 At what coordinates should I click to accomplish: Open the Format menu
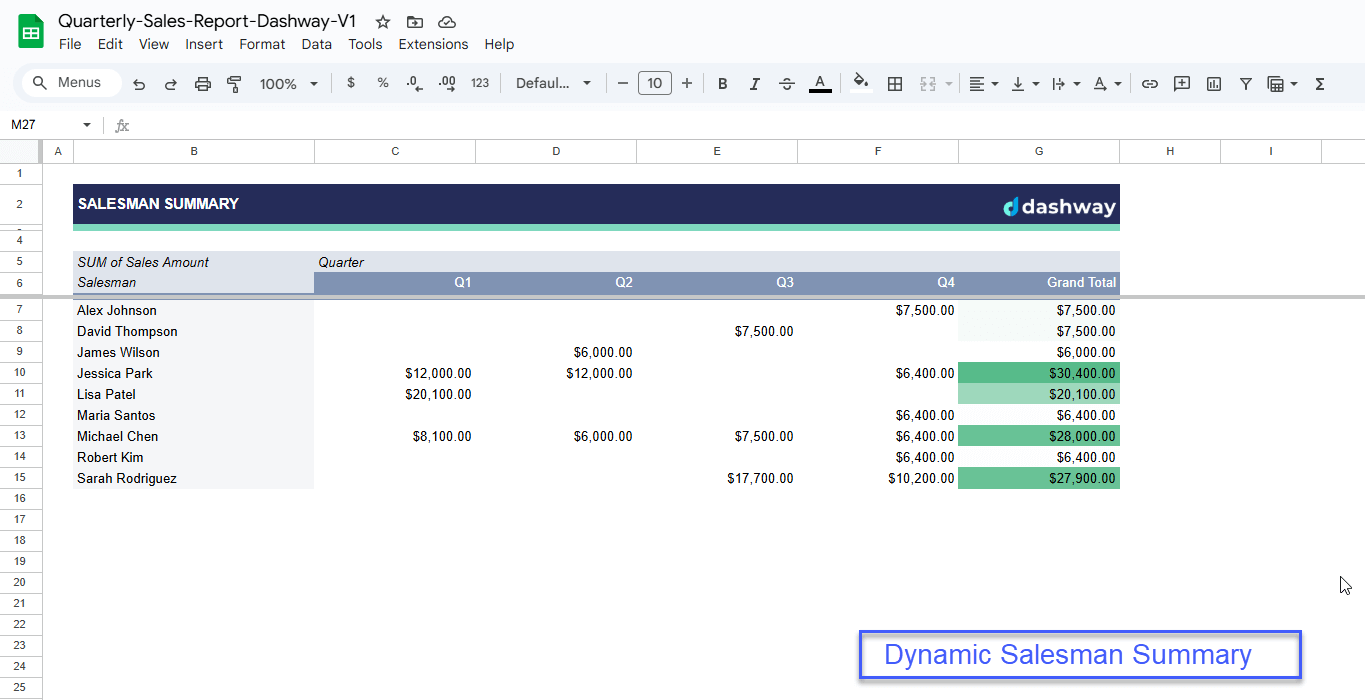pyautogui.click(x=262, y=44)
